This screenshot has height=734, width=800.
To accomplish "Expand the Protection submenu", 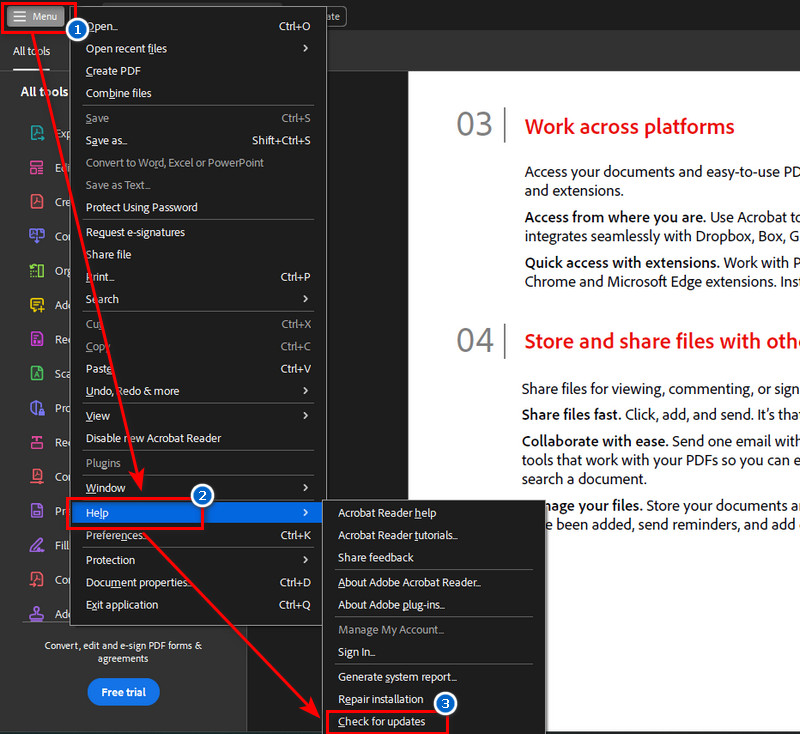I will pos(198,560).
